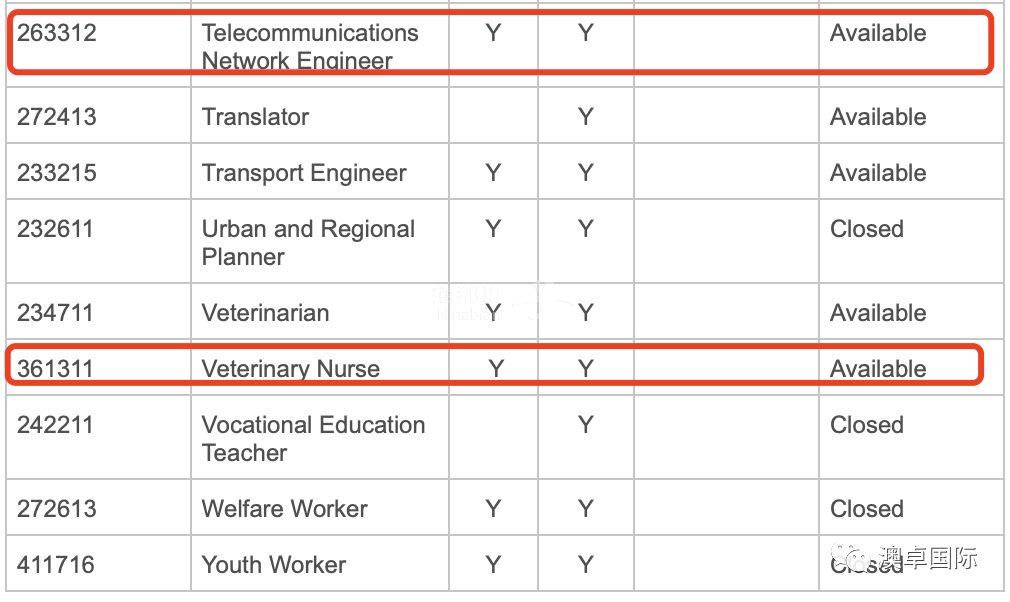Select the Translator row name
Viewport: 1010px width, 602px height.
255,117
